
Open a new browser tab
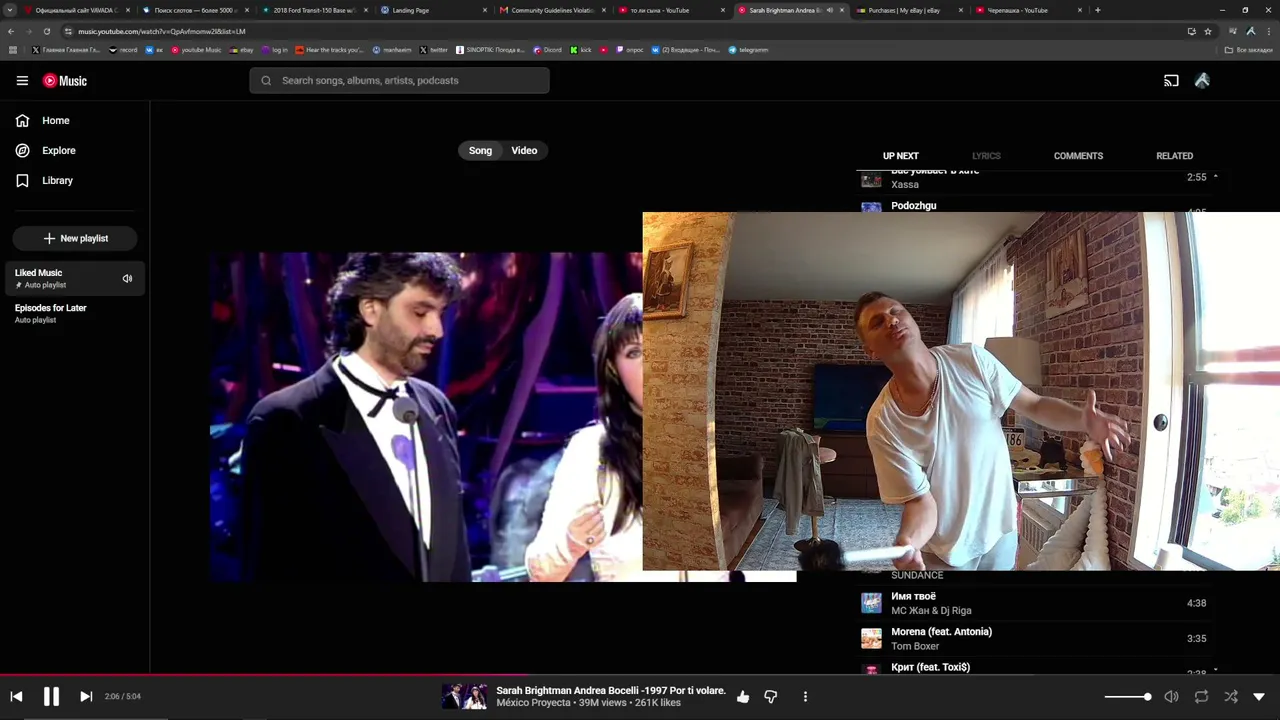coord(1097,10)
